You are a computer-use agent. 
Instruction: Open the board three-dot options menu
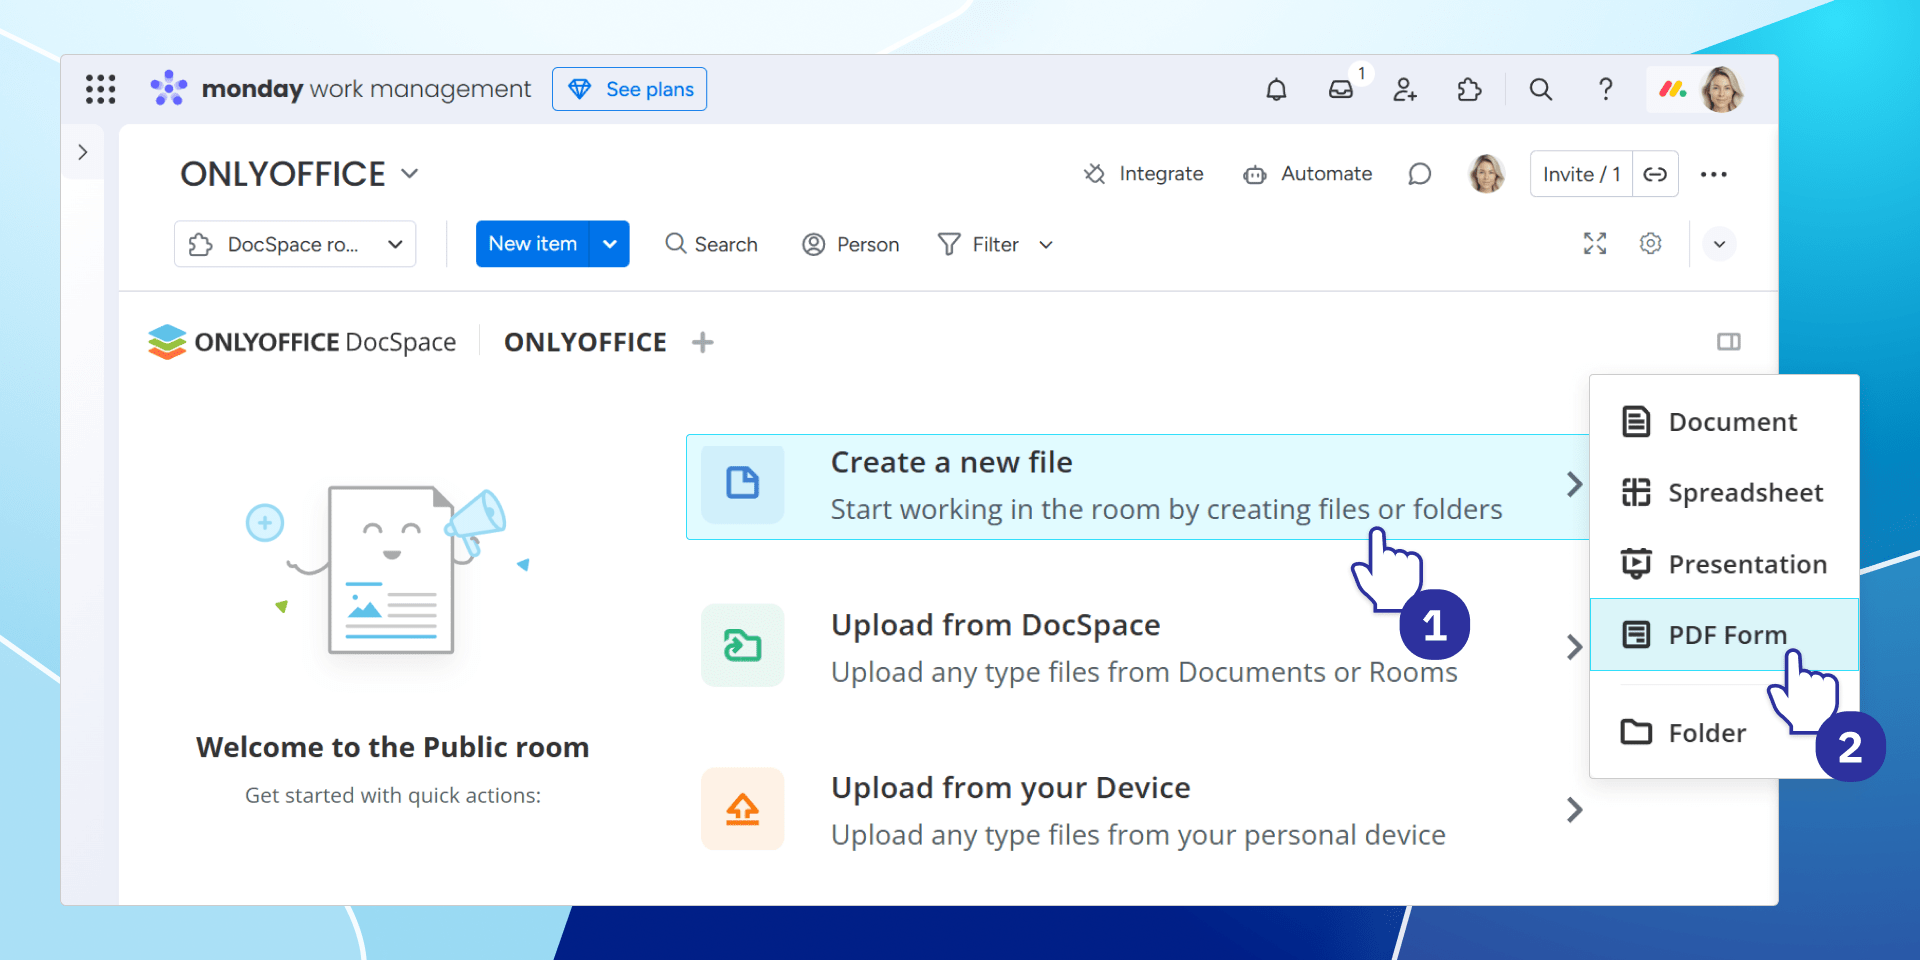click(x=1714, y=174)
